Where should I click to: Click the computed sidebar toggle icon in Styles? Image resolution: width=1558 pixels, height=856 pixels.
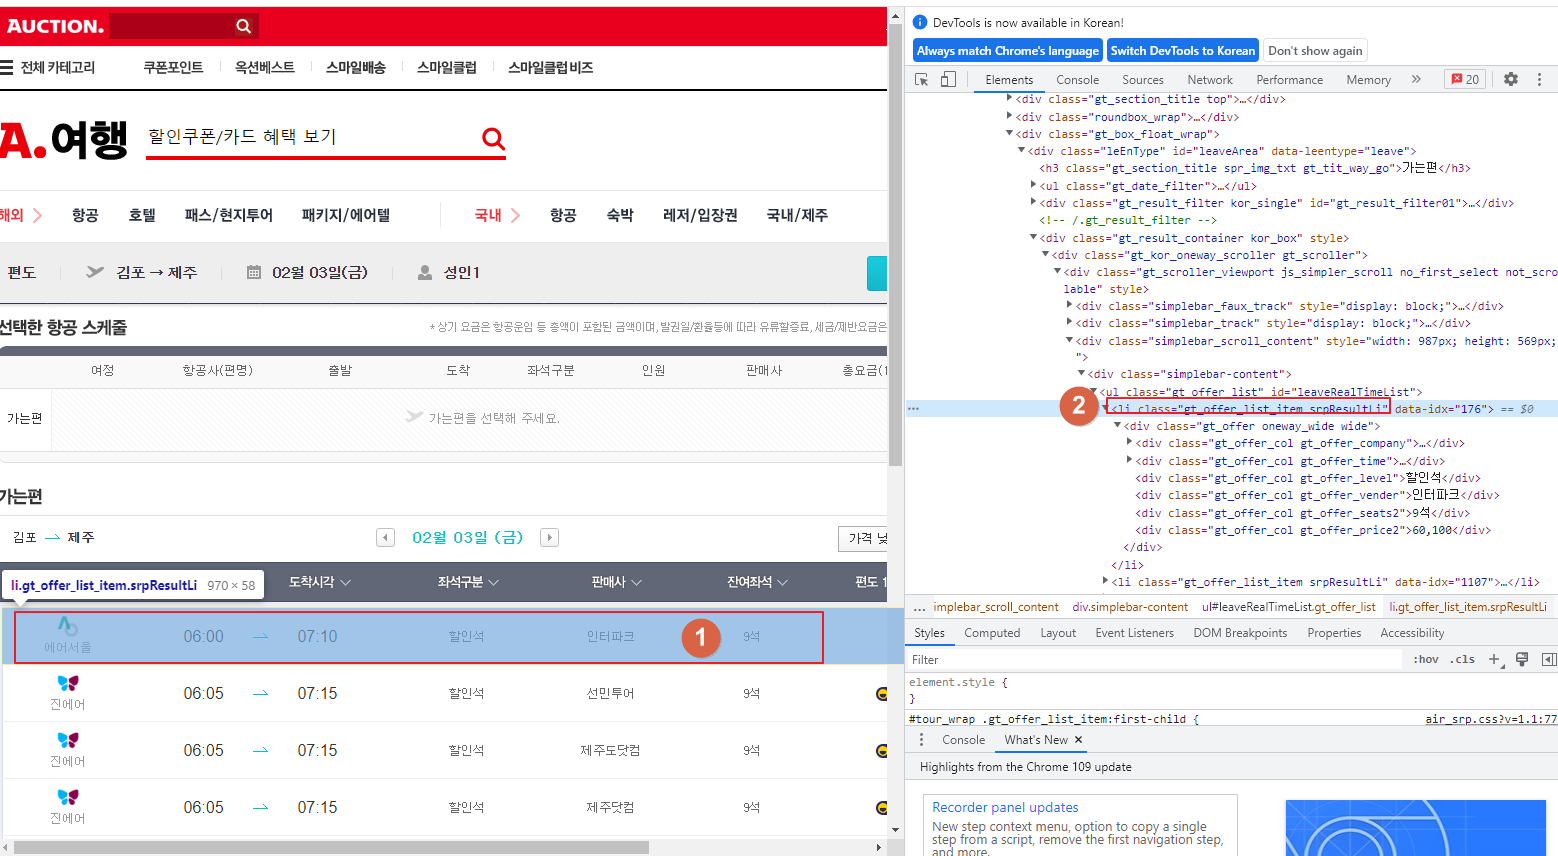point(1549,659)
